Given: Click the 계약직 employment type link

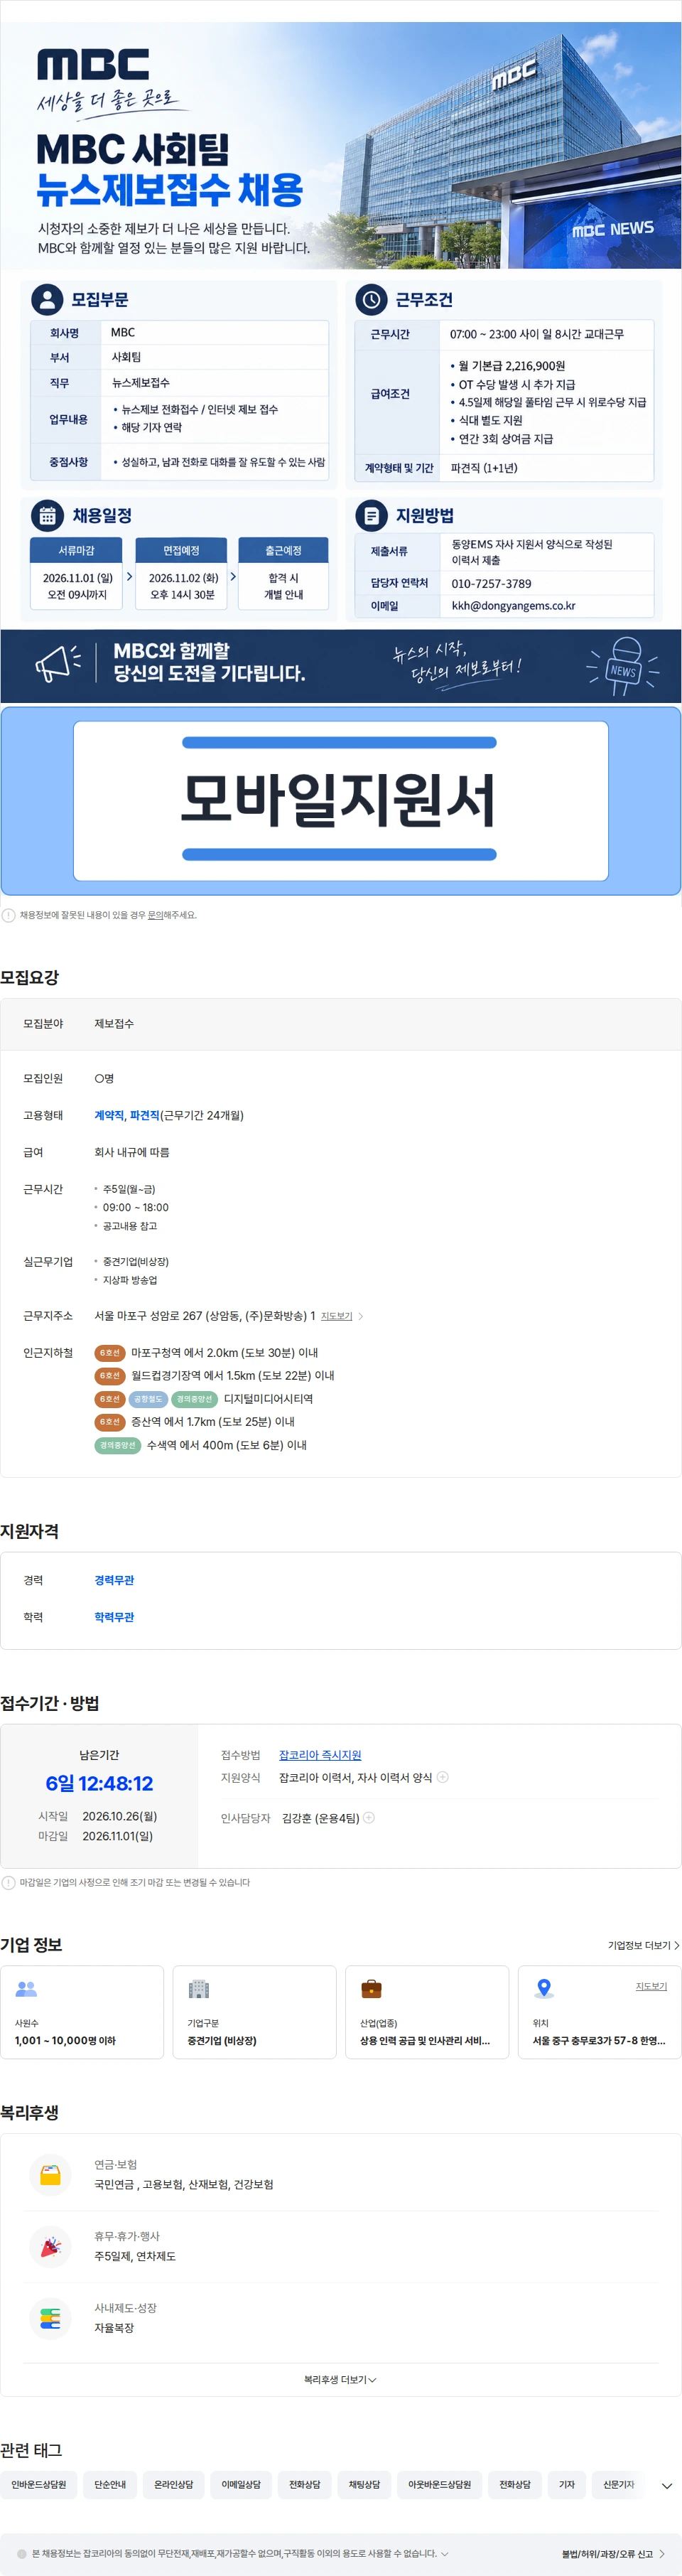Looking at the screenshot, I should (x=109, y=1115).
